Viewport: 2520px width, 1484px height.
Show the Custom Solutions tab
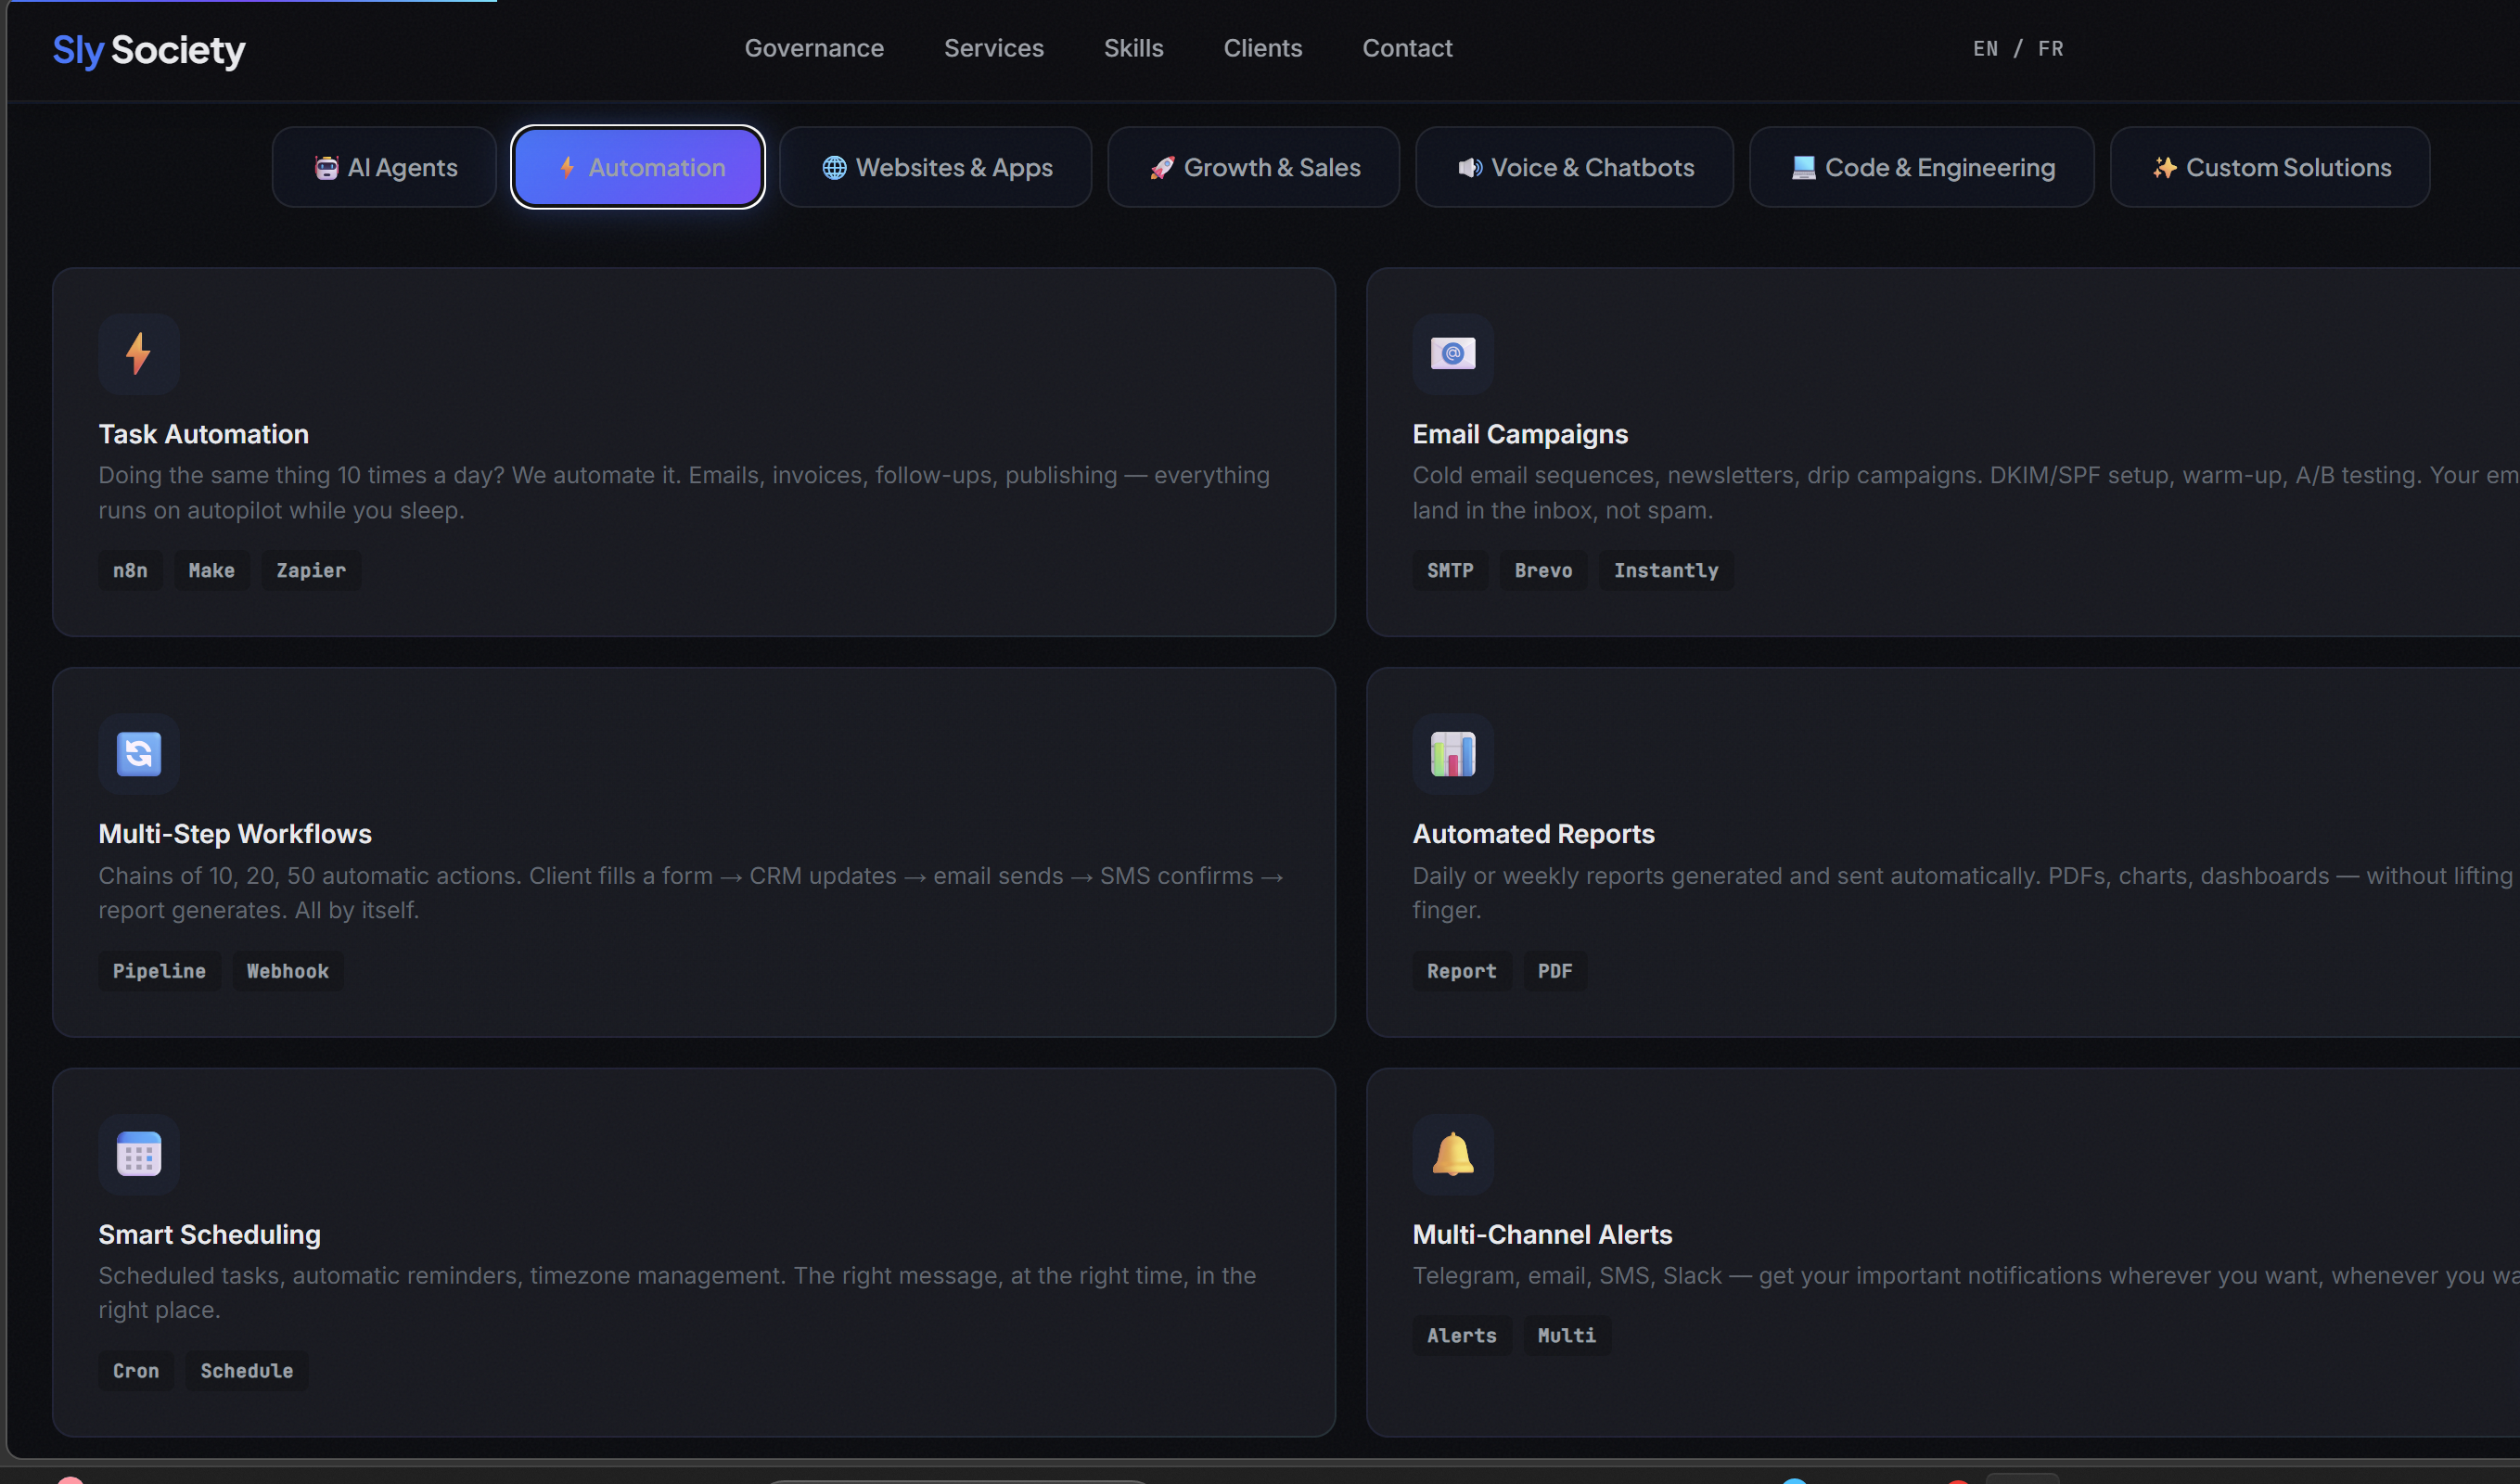2270,167
